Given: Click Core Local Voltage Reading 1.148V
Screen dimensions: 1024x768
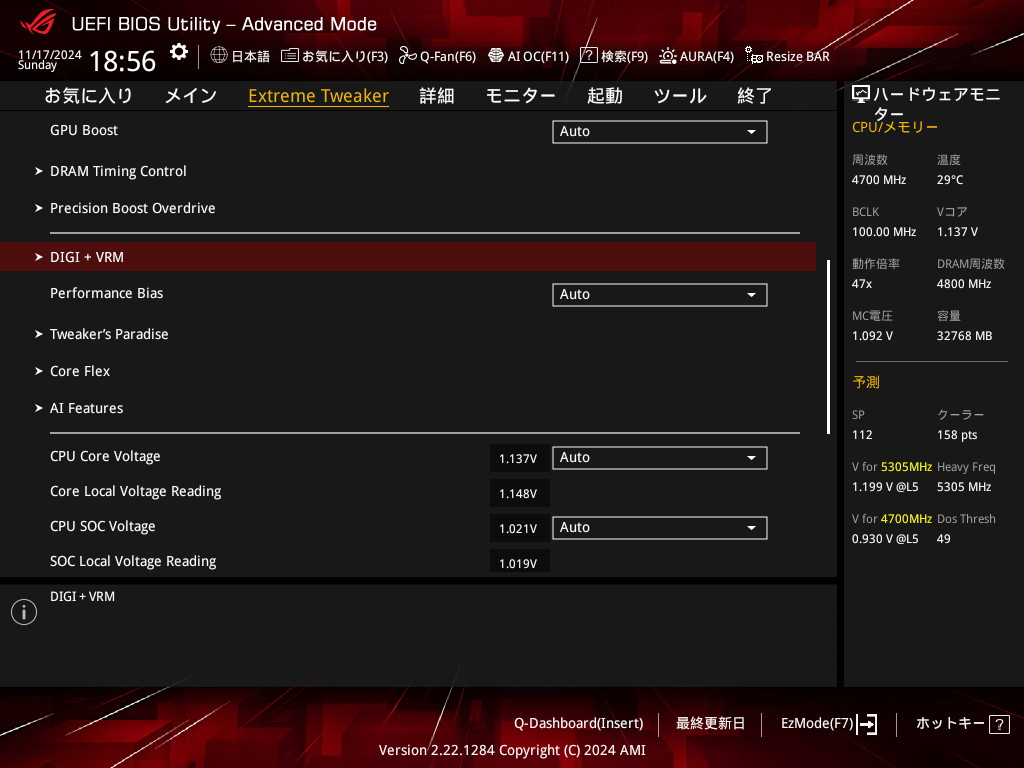Looking at the screenshot, I should point(518,494).
